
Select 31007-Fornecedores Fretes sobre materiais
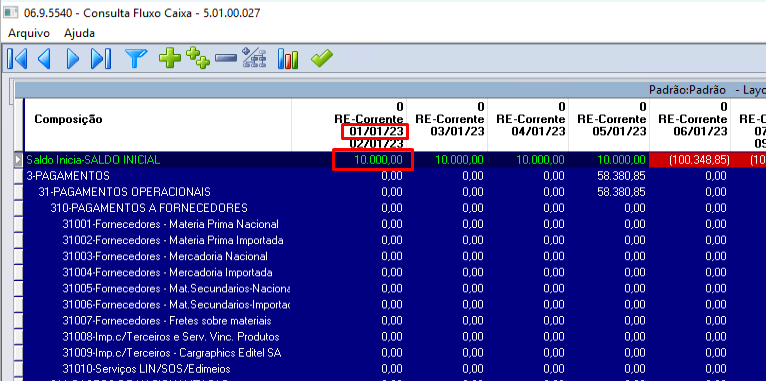coord(394,321)
